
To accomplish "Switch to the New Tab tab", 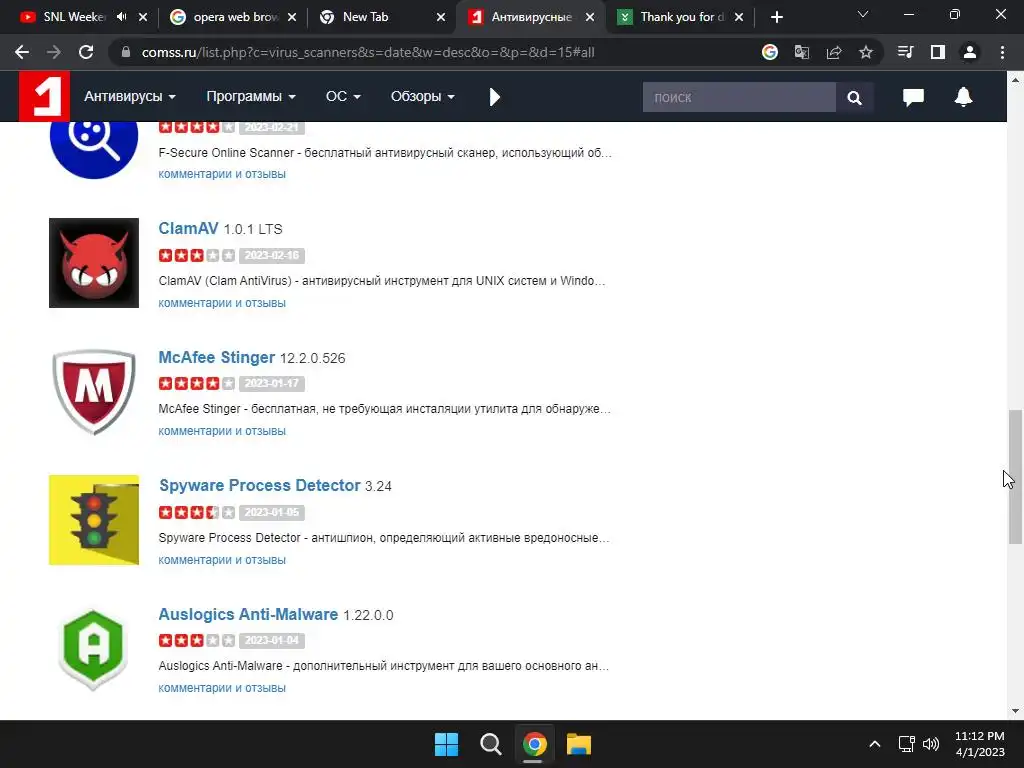I will pyautogui.click(x=366, y=17).
